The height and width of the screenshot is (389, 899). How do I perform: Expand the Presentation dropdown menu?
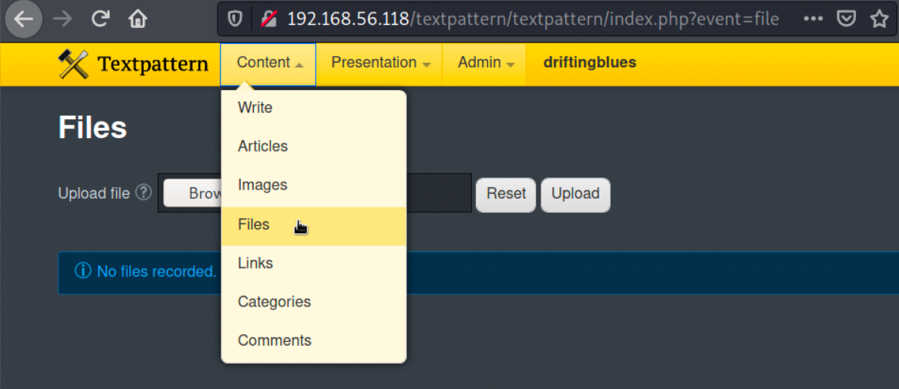pos(380,64)
